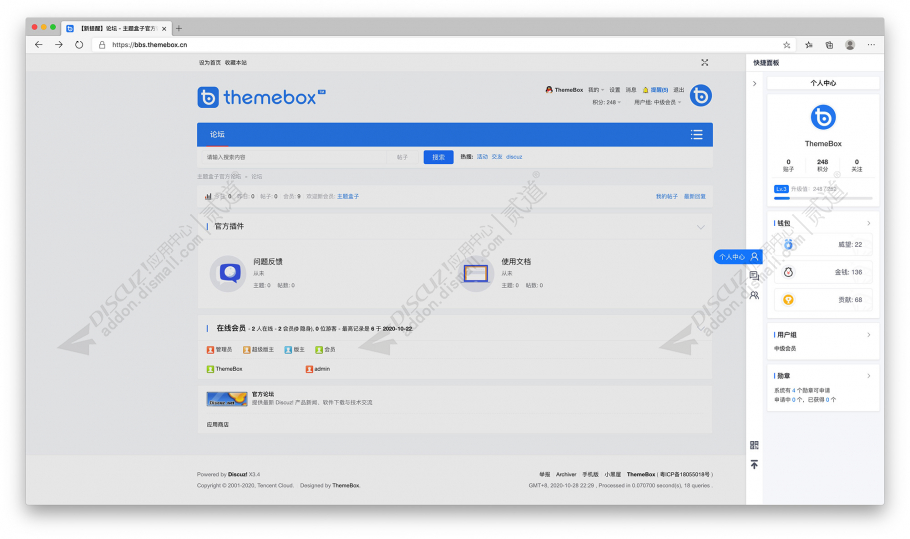Click the fullscreen expand icon above the header
The image size is (910, 539).
705,63
